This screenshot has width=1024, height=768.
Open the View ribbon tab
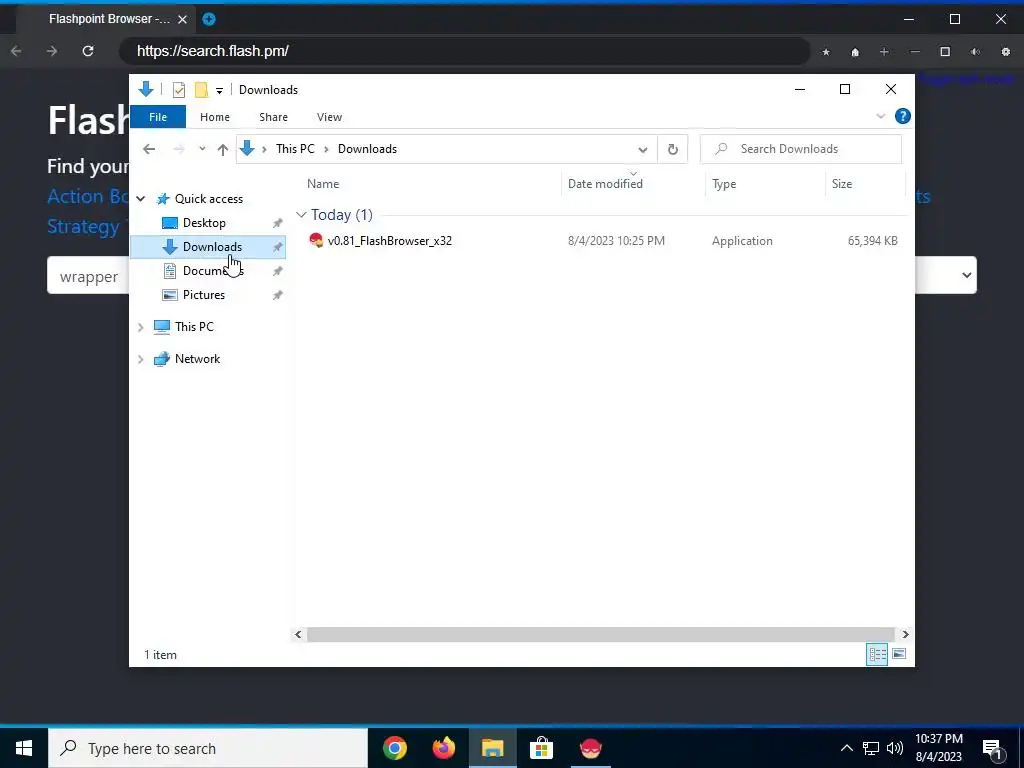coord(329,117)
